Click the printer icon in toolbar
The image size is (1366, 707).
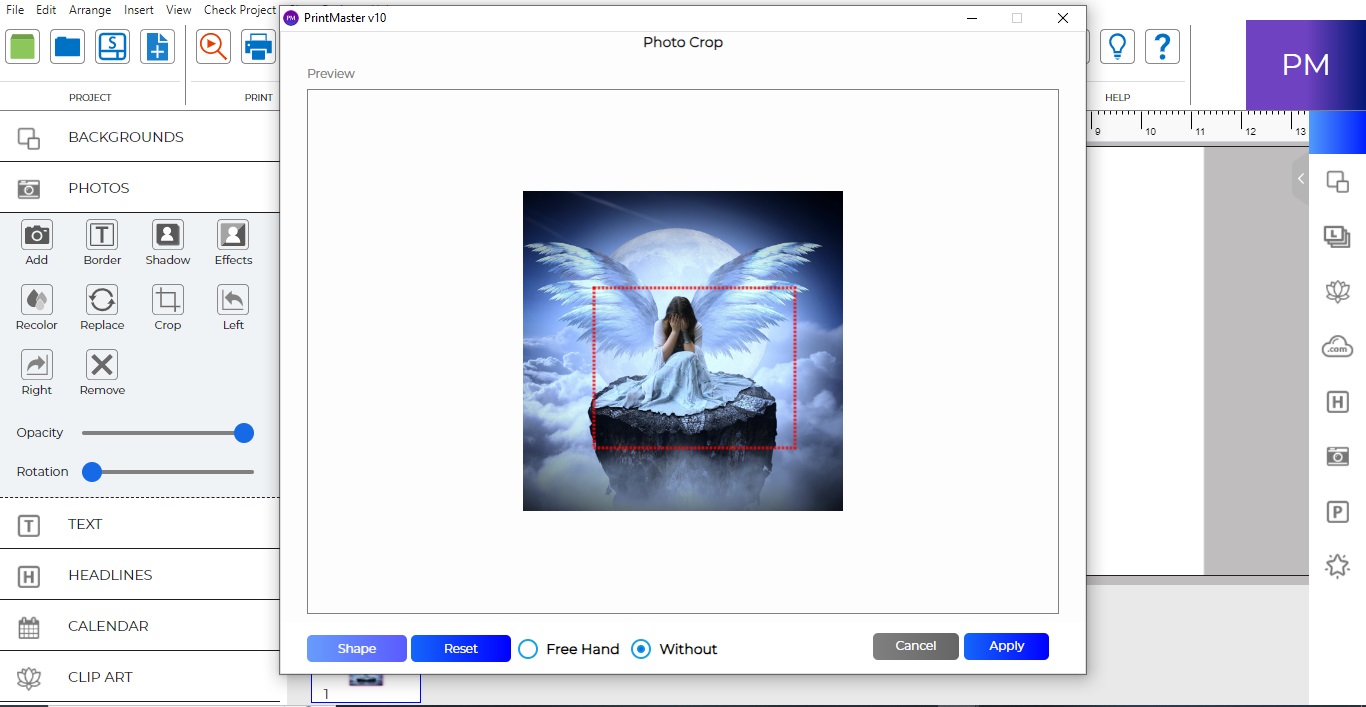[x=258, y=46]
